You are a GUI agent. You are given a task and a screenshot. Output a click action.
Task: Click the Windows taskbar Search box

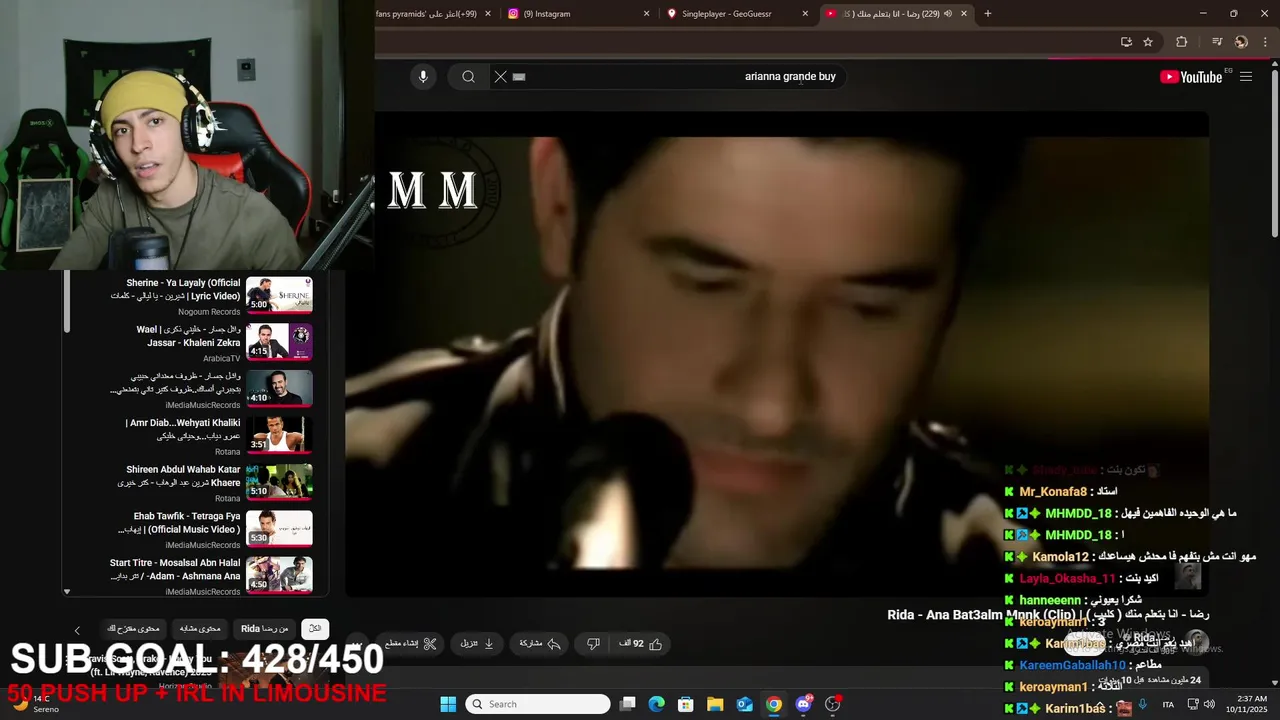pos(538,704)
